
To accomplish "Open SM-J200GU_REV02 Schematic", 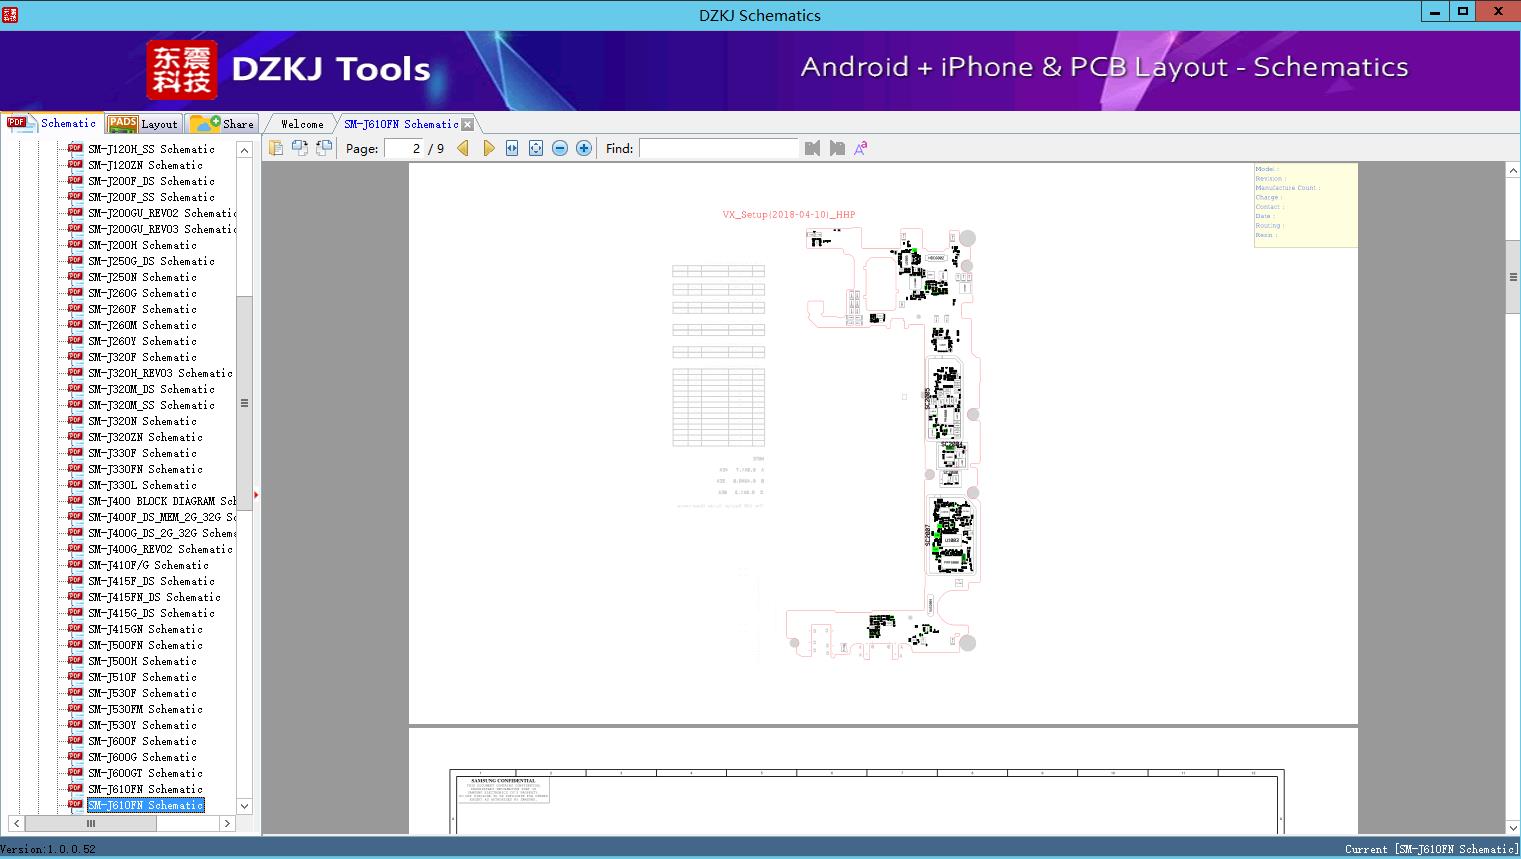I will click(x=162, y=213).
